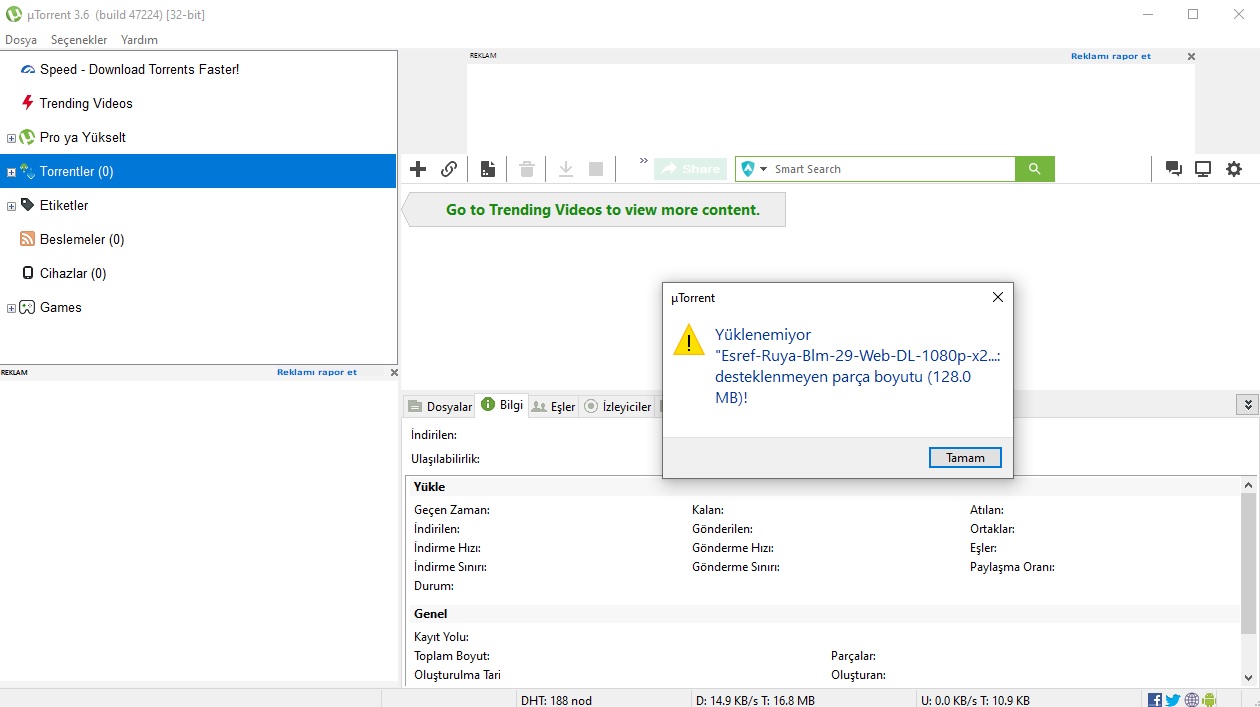Switch to the İzleyiciler tab
The width and height of the screenshot is (1260, 707).
pyautogui.click(x=618, y=406)
